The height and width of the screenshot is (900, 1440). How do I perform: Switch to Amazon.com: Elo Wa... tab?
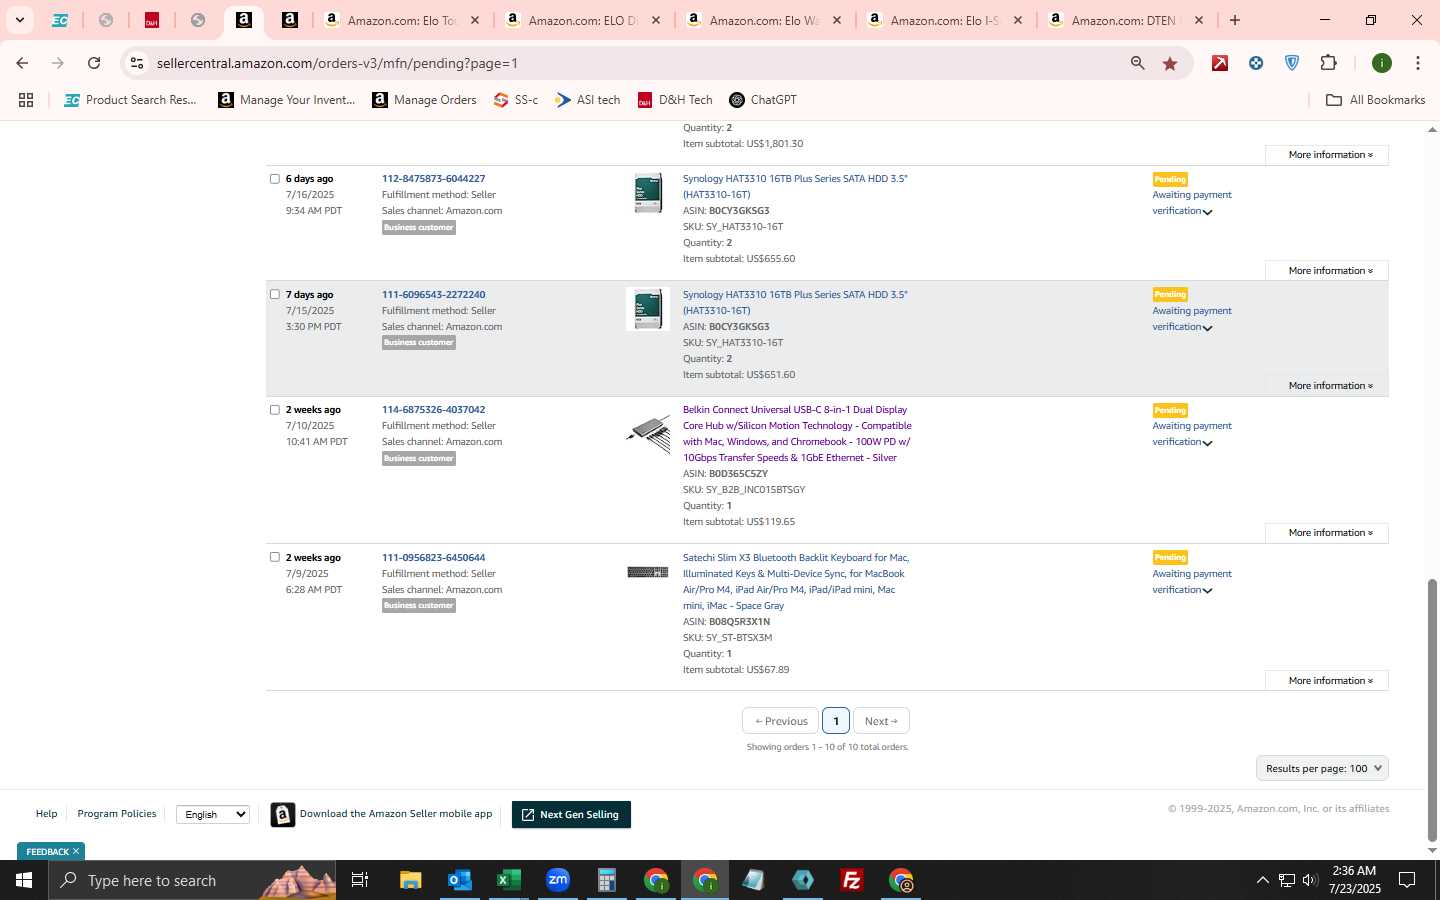coord(764,20)
